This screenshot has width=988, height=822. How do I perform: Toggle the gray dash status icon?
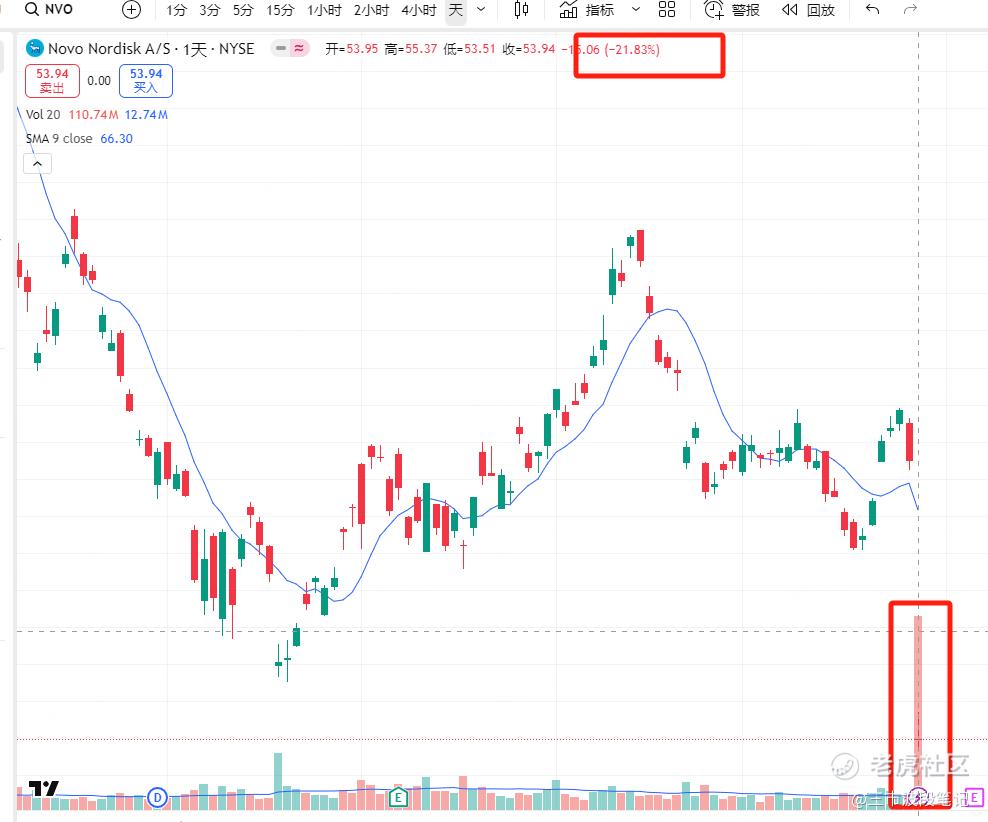point(280,48)
